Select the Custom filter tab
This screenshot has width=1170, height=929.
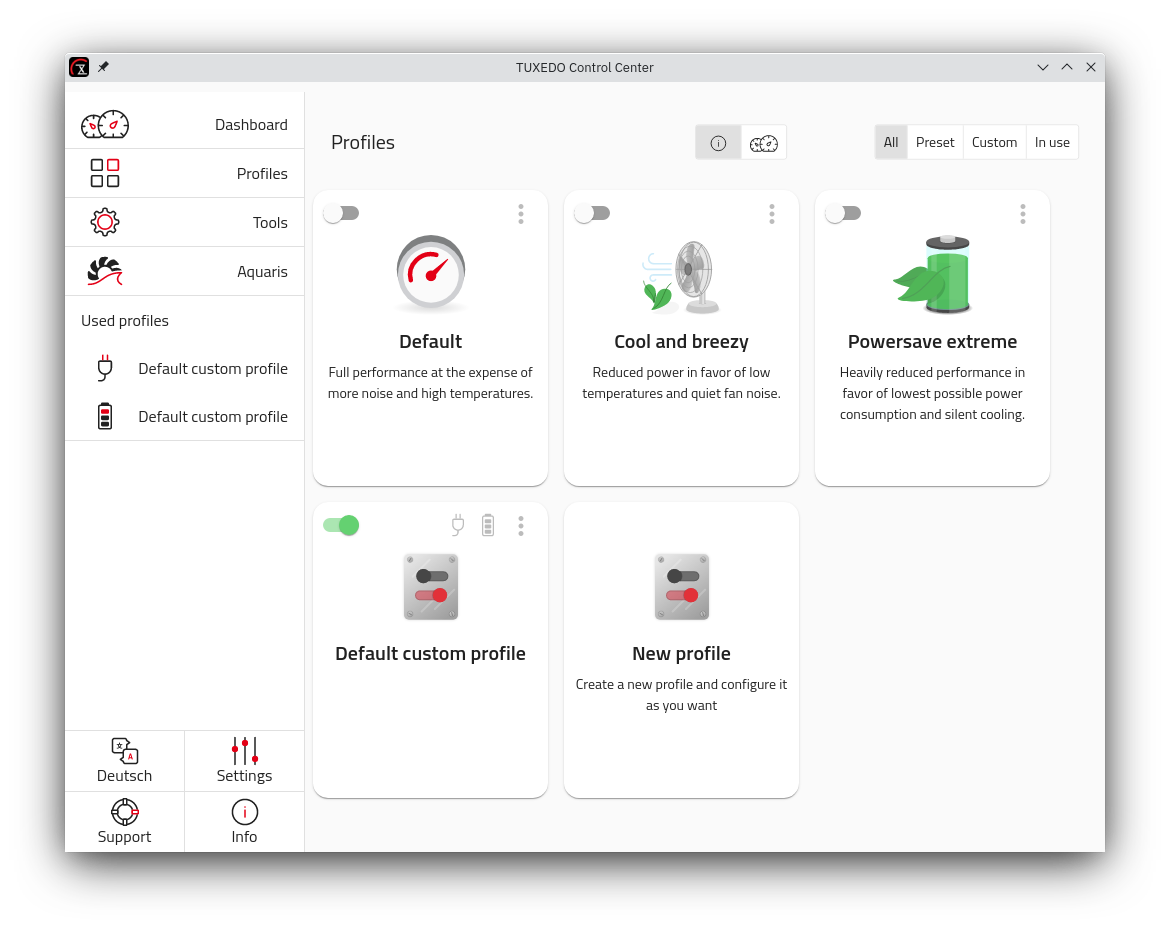[x=994, y=143]
